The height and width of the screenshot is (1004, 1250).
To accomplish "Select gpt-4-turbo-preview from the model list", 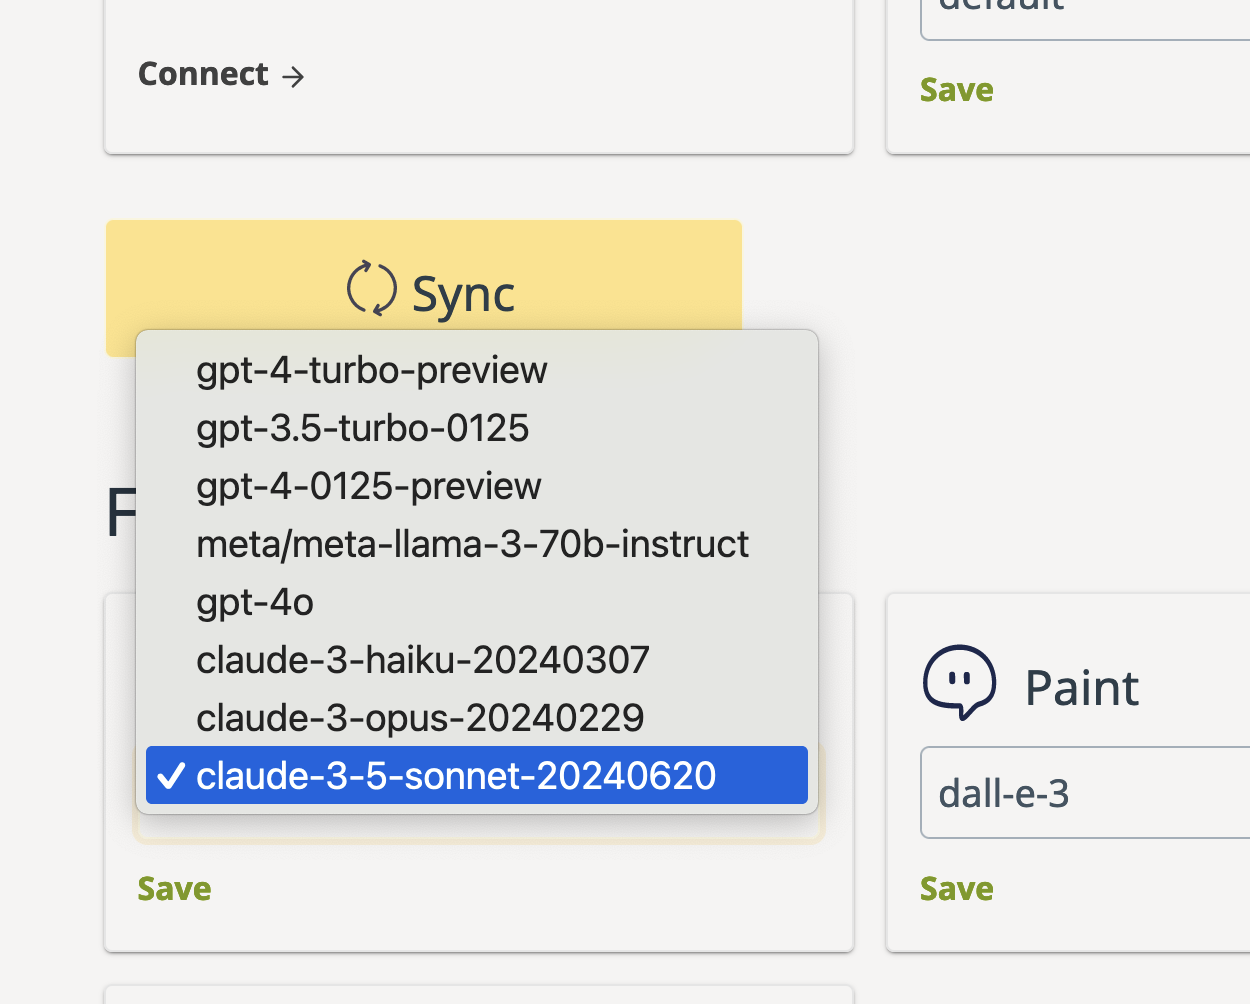I will point(371,370).
